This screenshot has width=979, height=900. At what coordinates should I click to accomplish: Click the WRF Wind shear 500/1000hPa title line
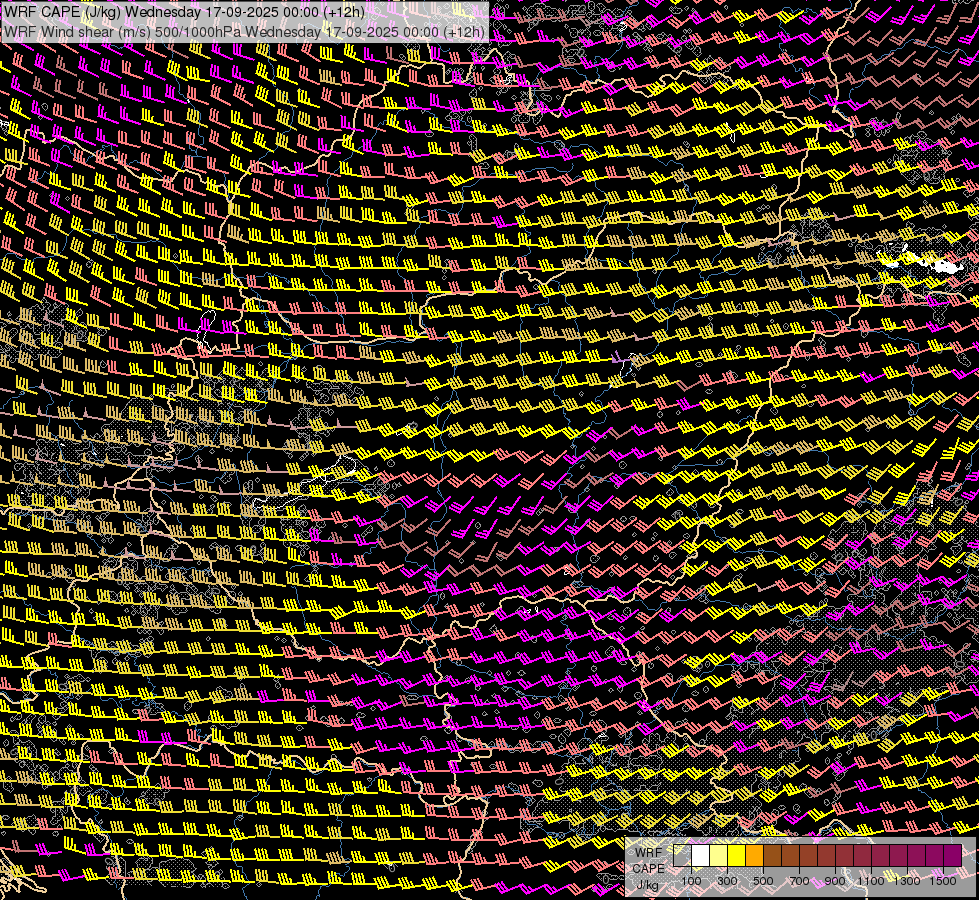244,32
